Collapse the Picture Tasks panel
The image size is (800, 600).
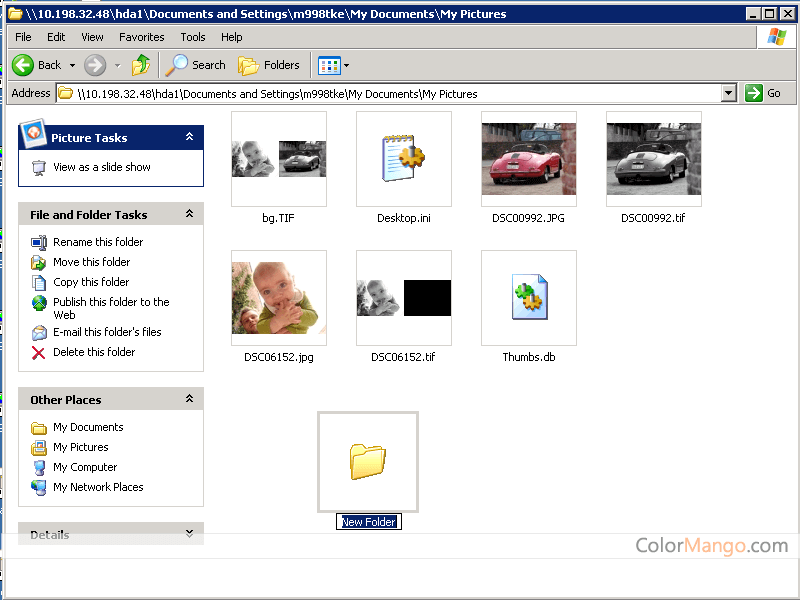189,137
